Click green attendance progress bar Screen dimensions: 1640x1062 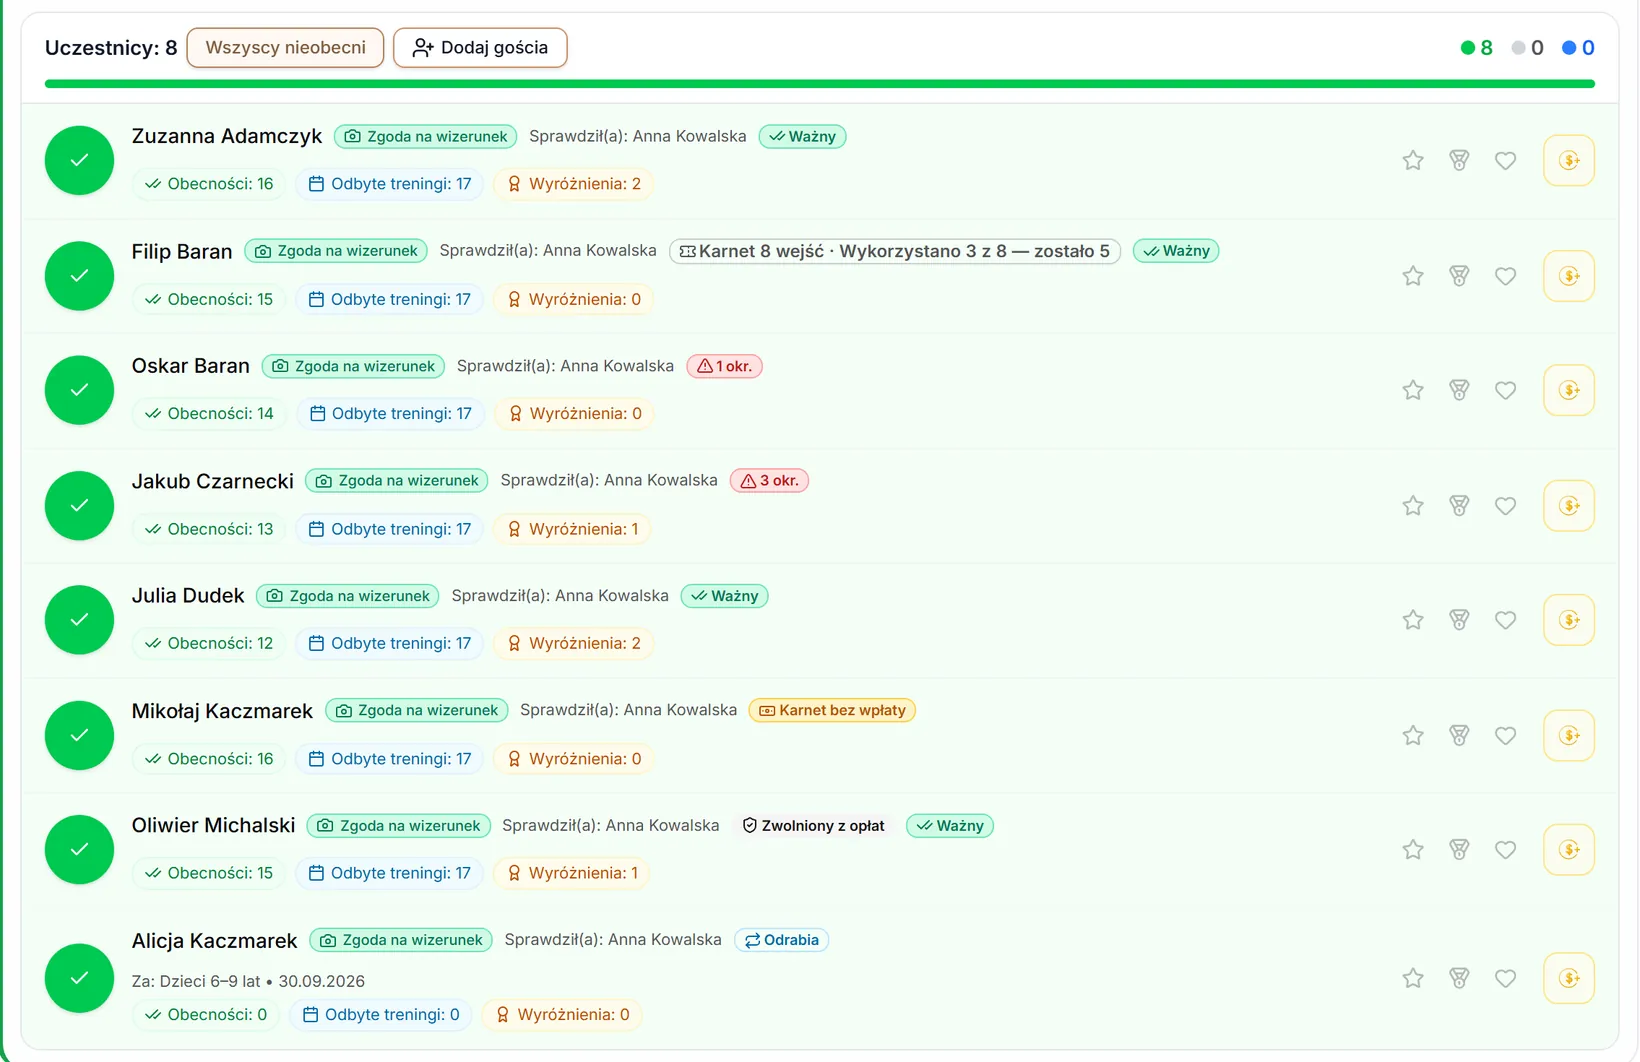(x=820, y=84)
